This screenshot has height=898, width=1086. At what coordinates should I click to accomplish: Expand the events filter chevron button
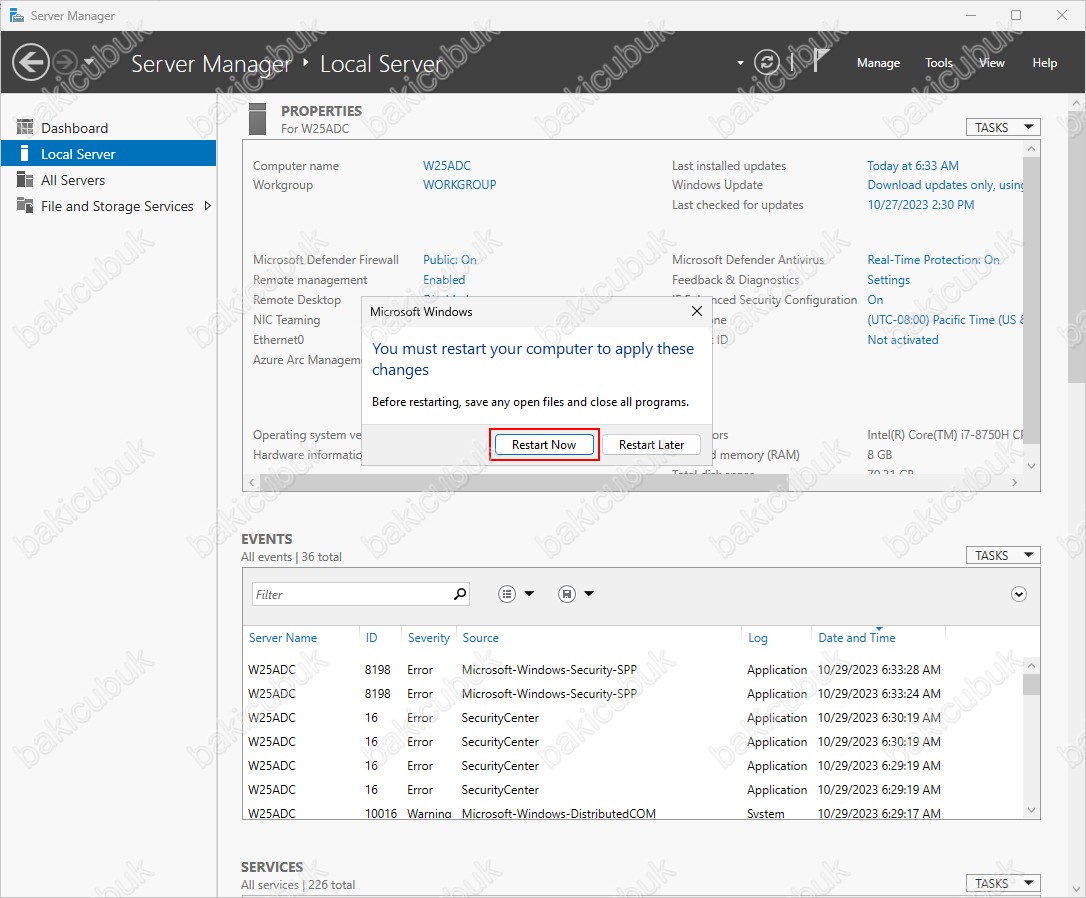click(1018, 594)
